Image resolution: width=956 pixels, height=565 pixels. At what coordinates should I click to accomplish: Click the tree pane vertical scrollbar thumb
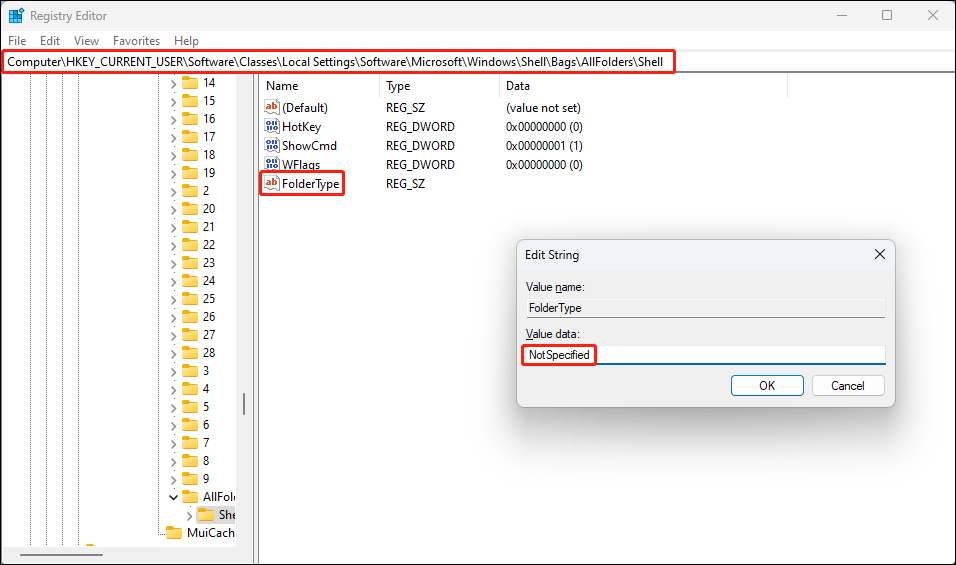(244, 403)
